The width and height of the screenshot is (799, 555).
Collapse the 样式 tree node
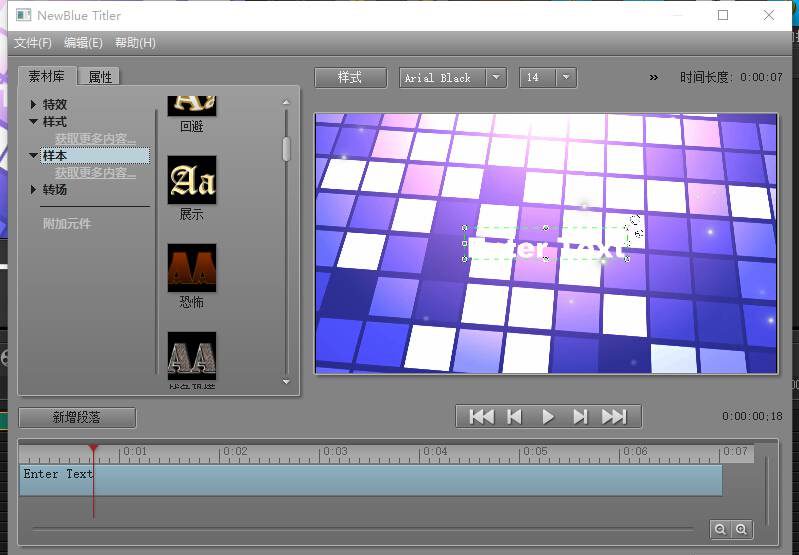33,122
